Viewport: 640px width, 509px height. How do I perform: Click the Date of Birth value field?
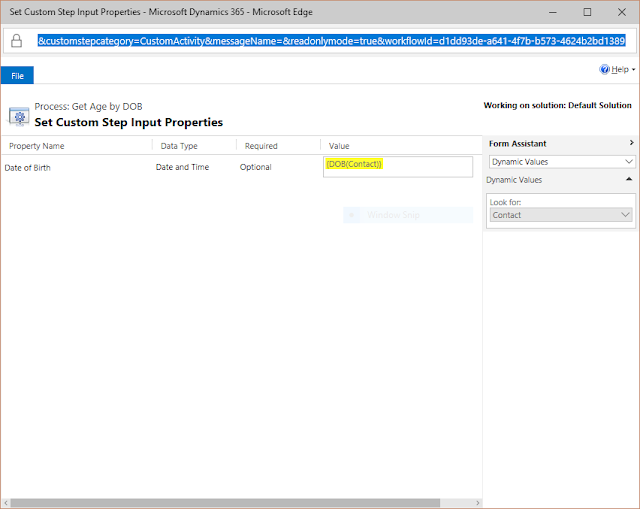click(398, 167)
